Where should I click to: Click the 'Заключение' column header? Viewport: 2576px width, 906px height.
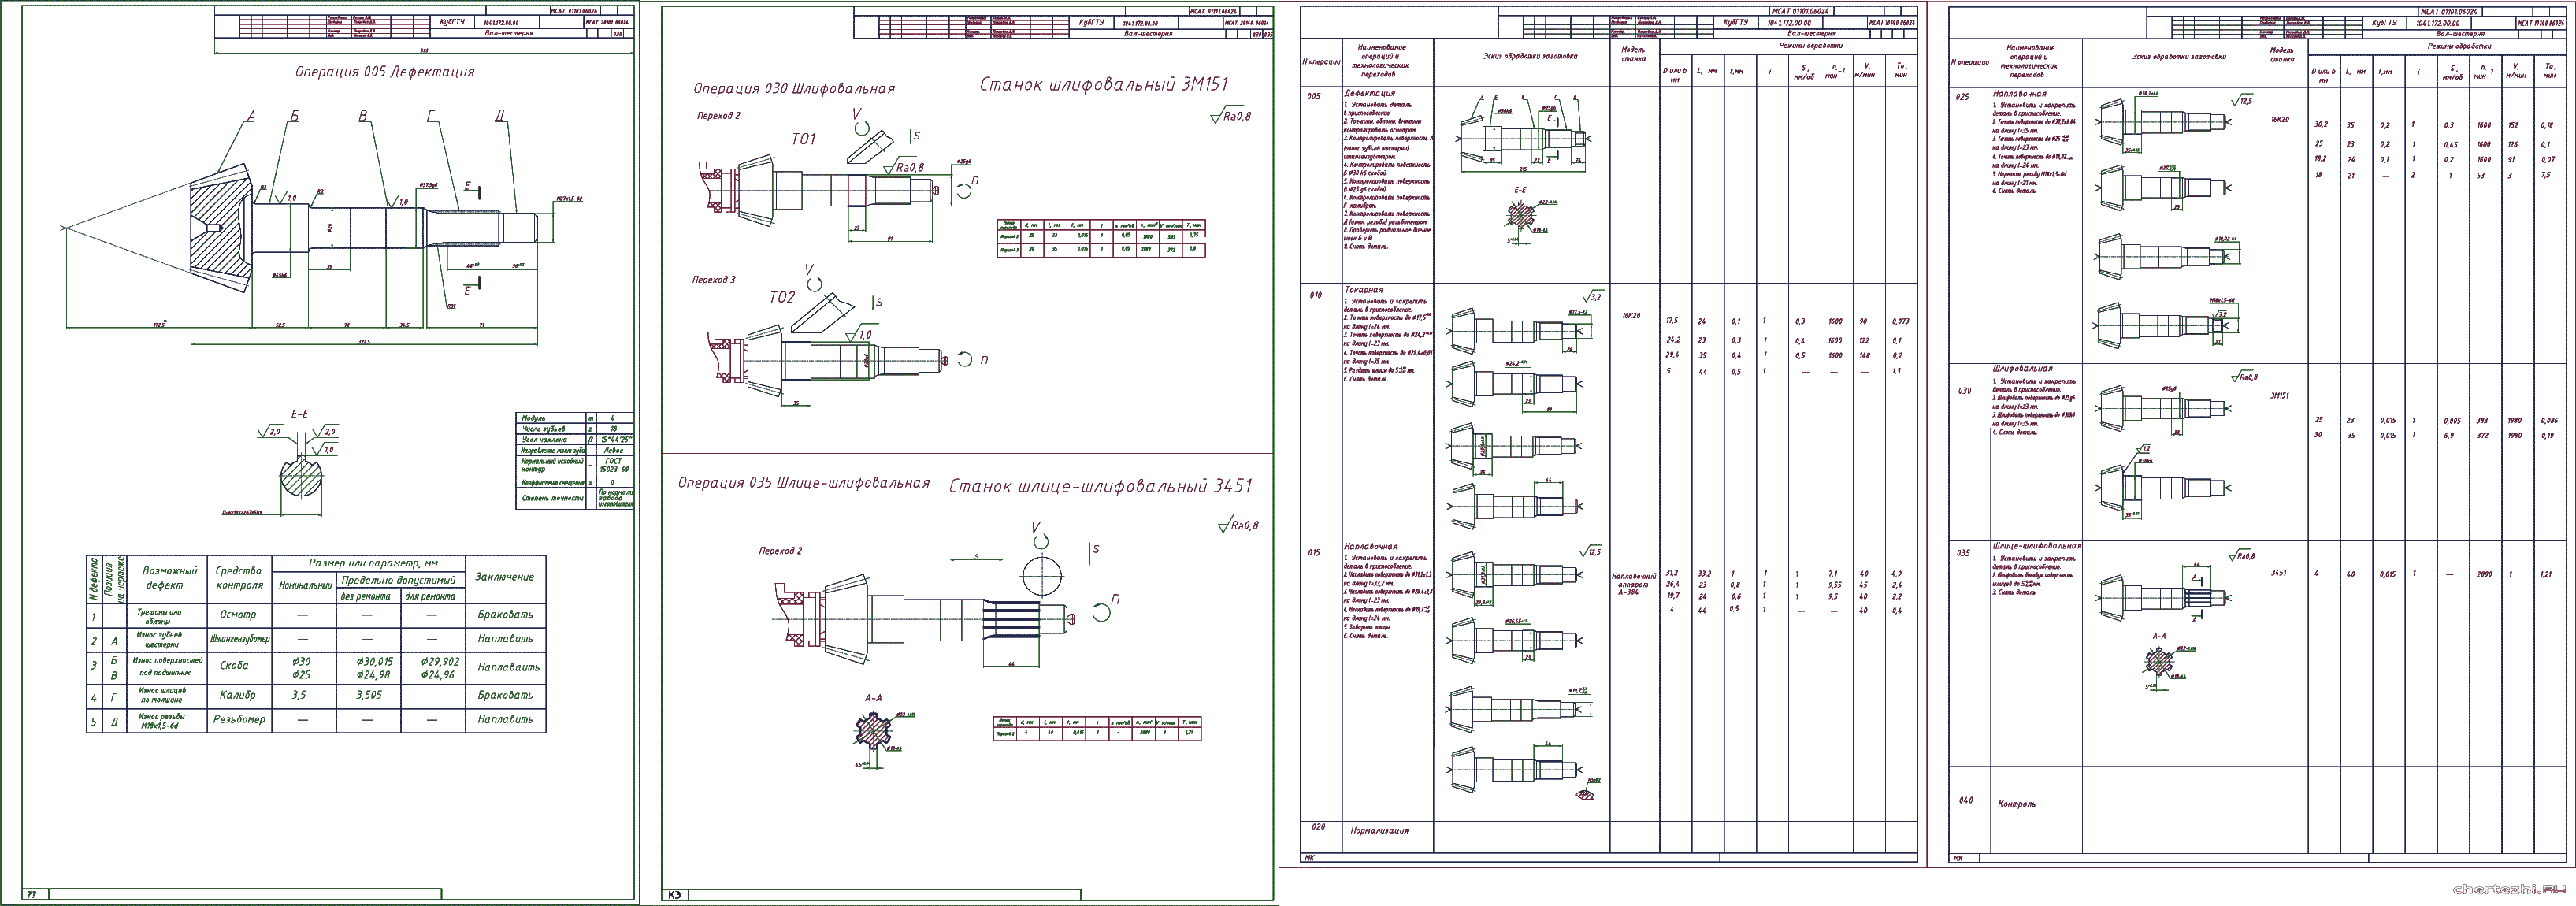[x=505, y=577]
